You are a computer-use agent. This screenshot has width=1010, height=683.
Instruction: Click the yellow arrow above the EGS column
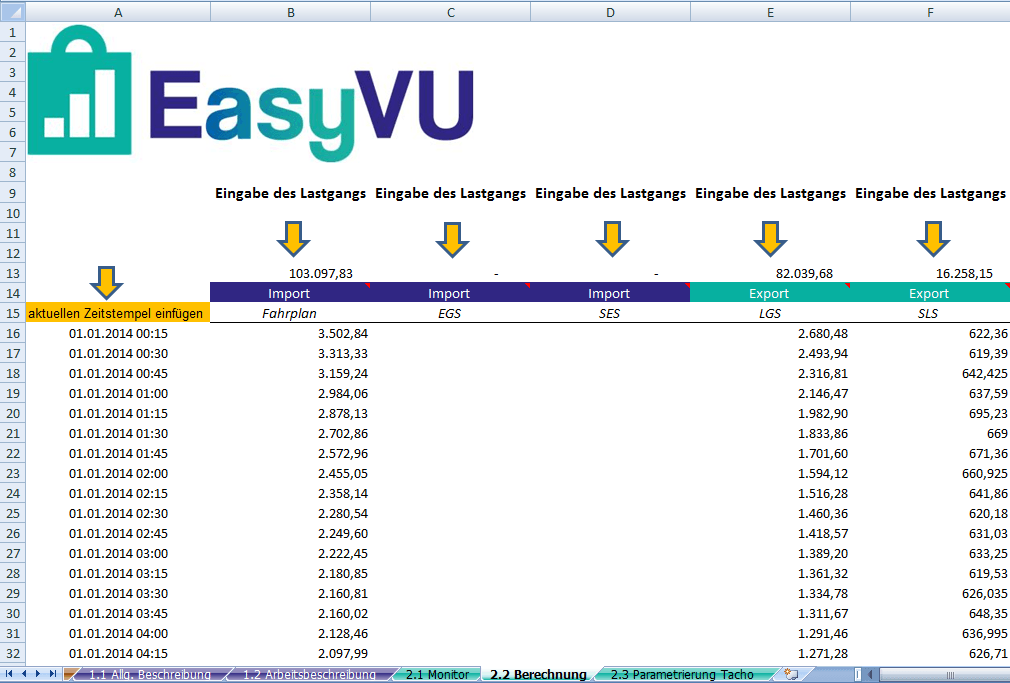point(452,239)
